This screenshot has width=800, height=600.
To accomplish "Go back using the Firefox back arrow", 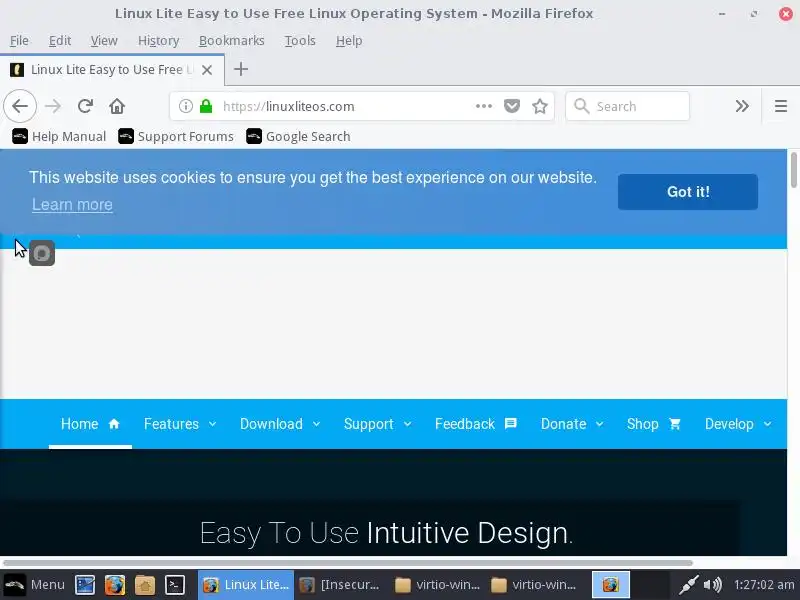I will coord(20,106).
